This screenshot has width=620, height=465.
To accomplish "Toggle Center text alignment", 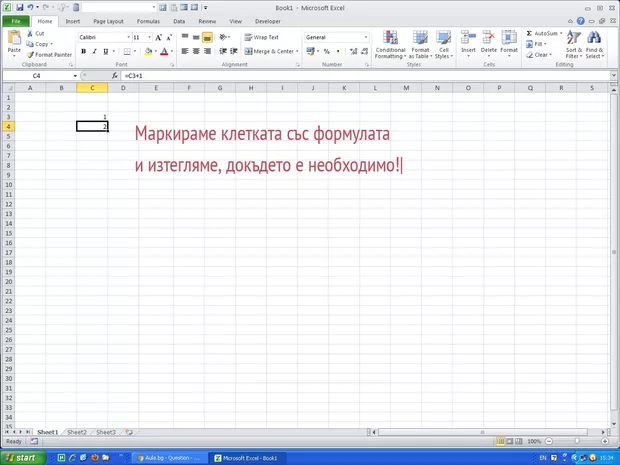I will coord(196,51).
